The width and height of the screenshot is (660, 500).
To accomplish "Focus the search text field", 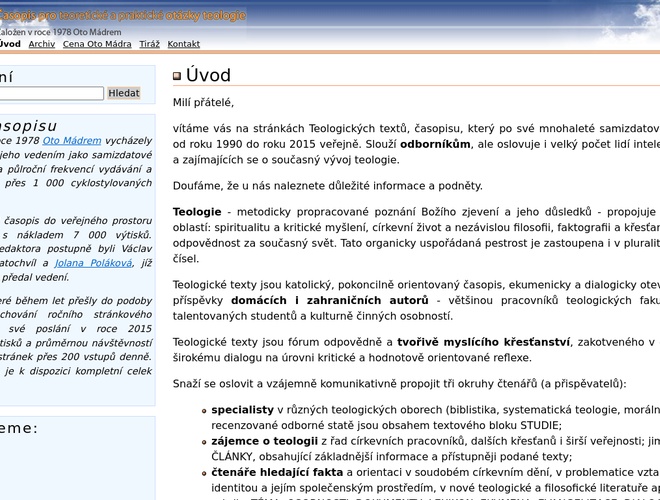I will tap(50, 93).
